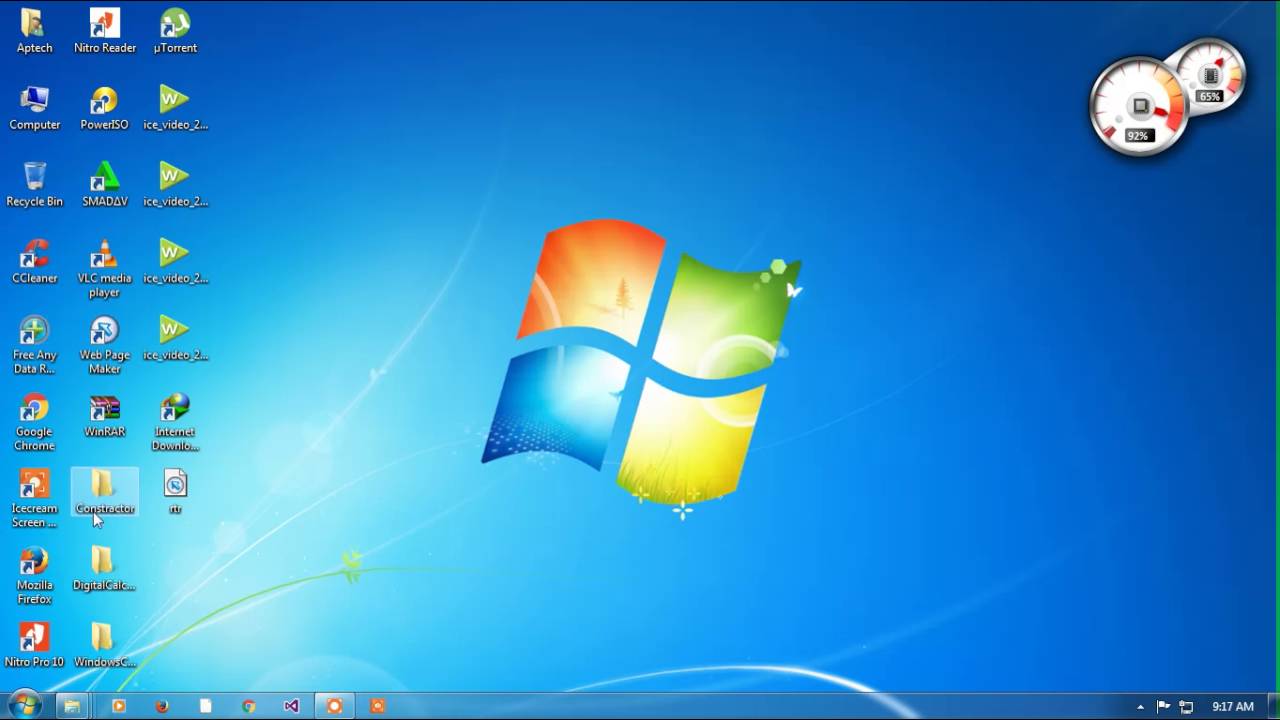Select the Internet Download Manager desktop shortcut
Screen dimensions: 1280x720
click(175, 422)
